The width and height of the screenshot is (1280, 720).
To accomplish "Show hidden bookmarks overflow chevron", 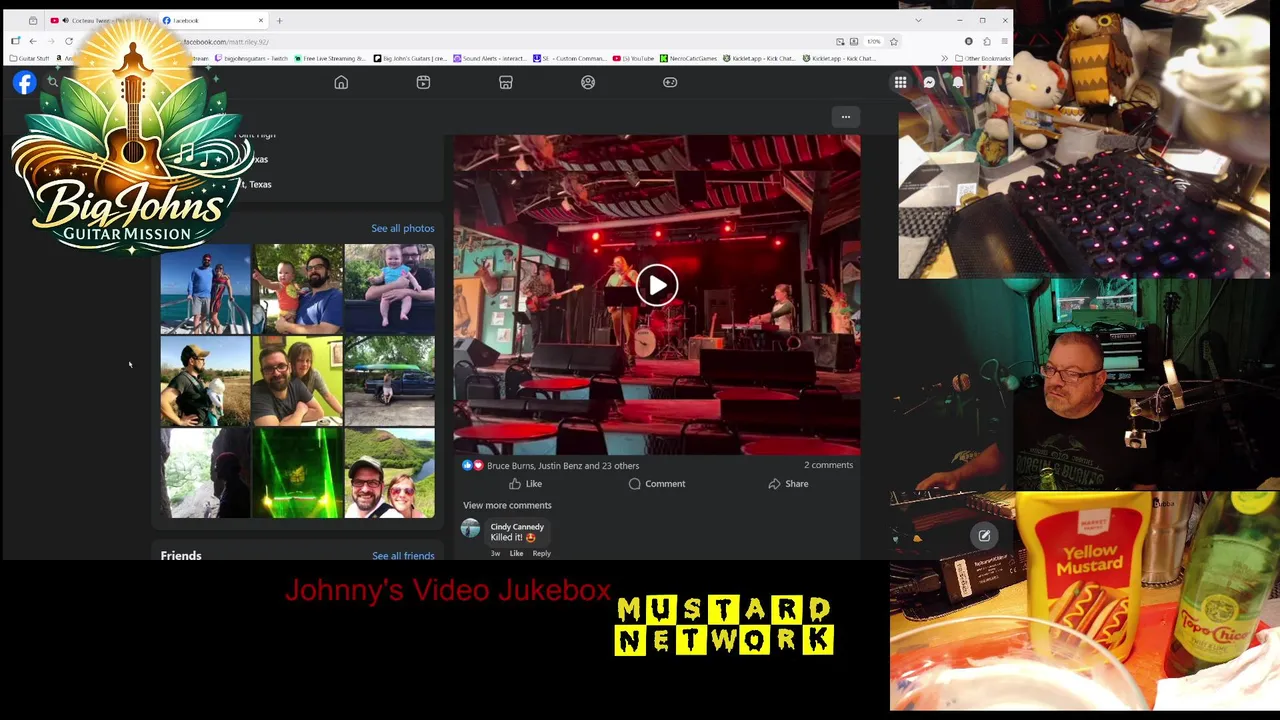I will pyautogui.click(x=944, y=58).
